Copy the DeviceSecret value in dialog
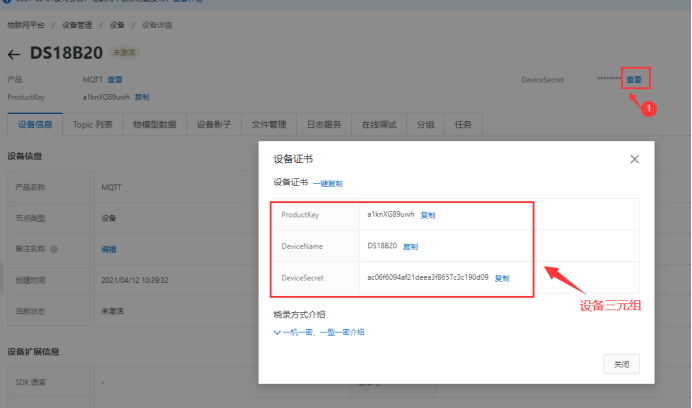Viewport: 692px width, 408px height. click(x=502, y=278)
